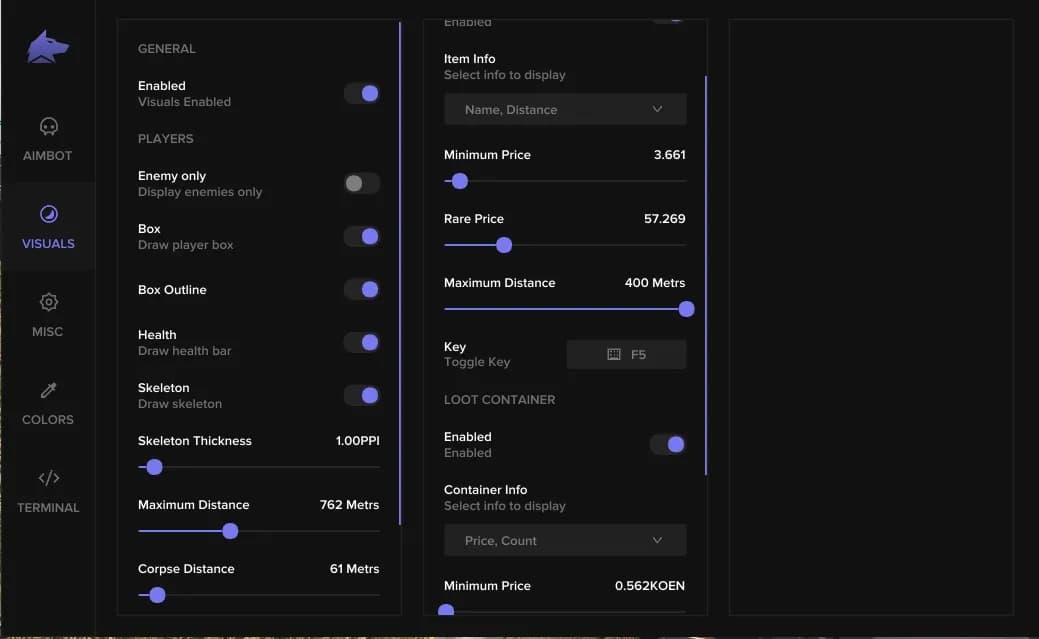Click the keyboard icon beside F5

click(x=614, y=355)
